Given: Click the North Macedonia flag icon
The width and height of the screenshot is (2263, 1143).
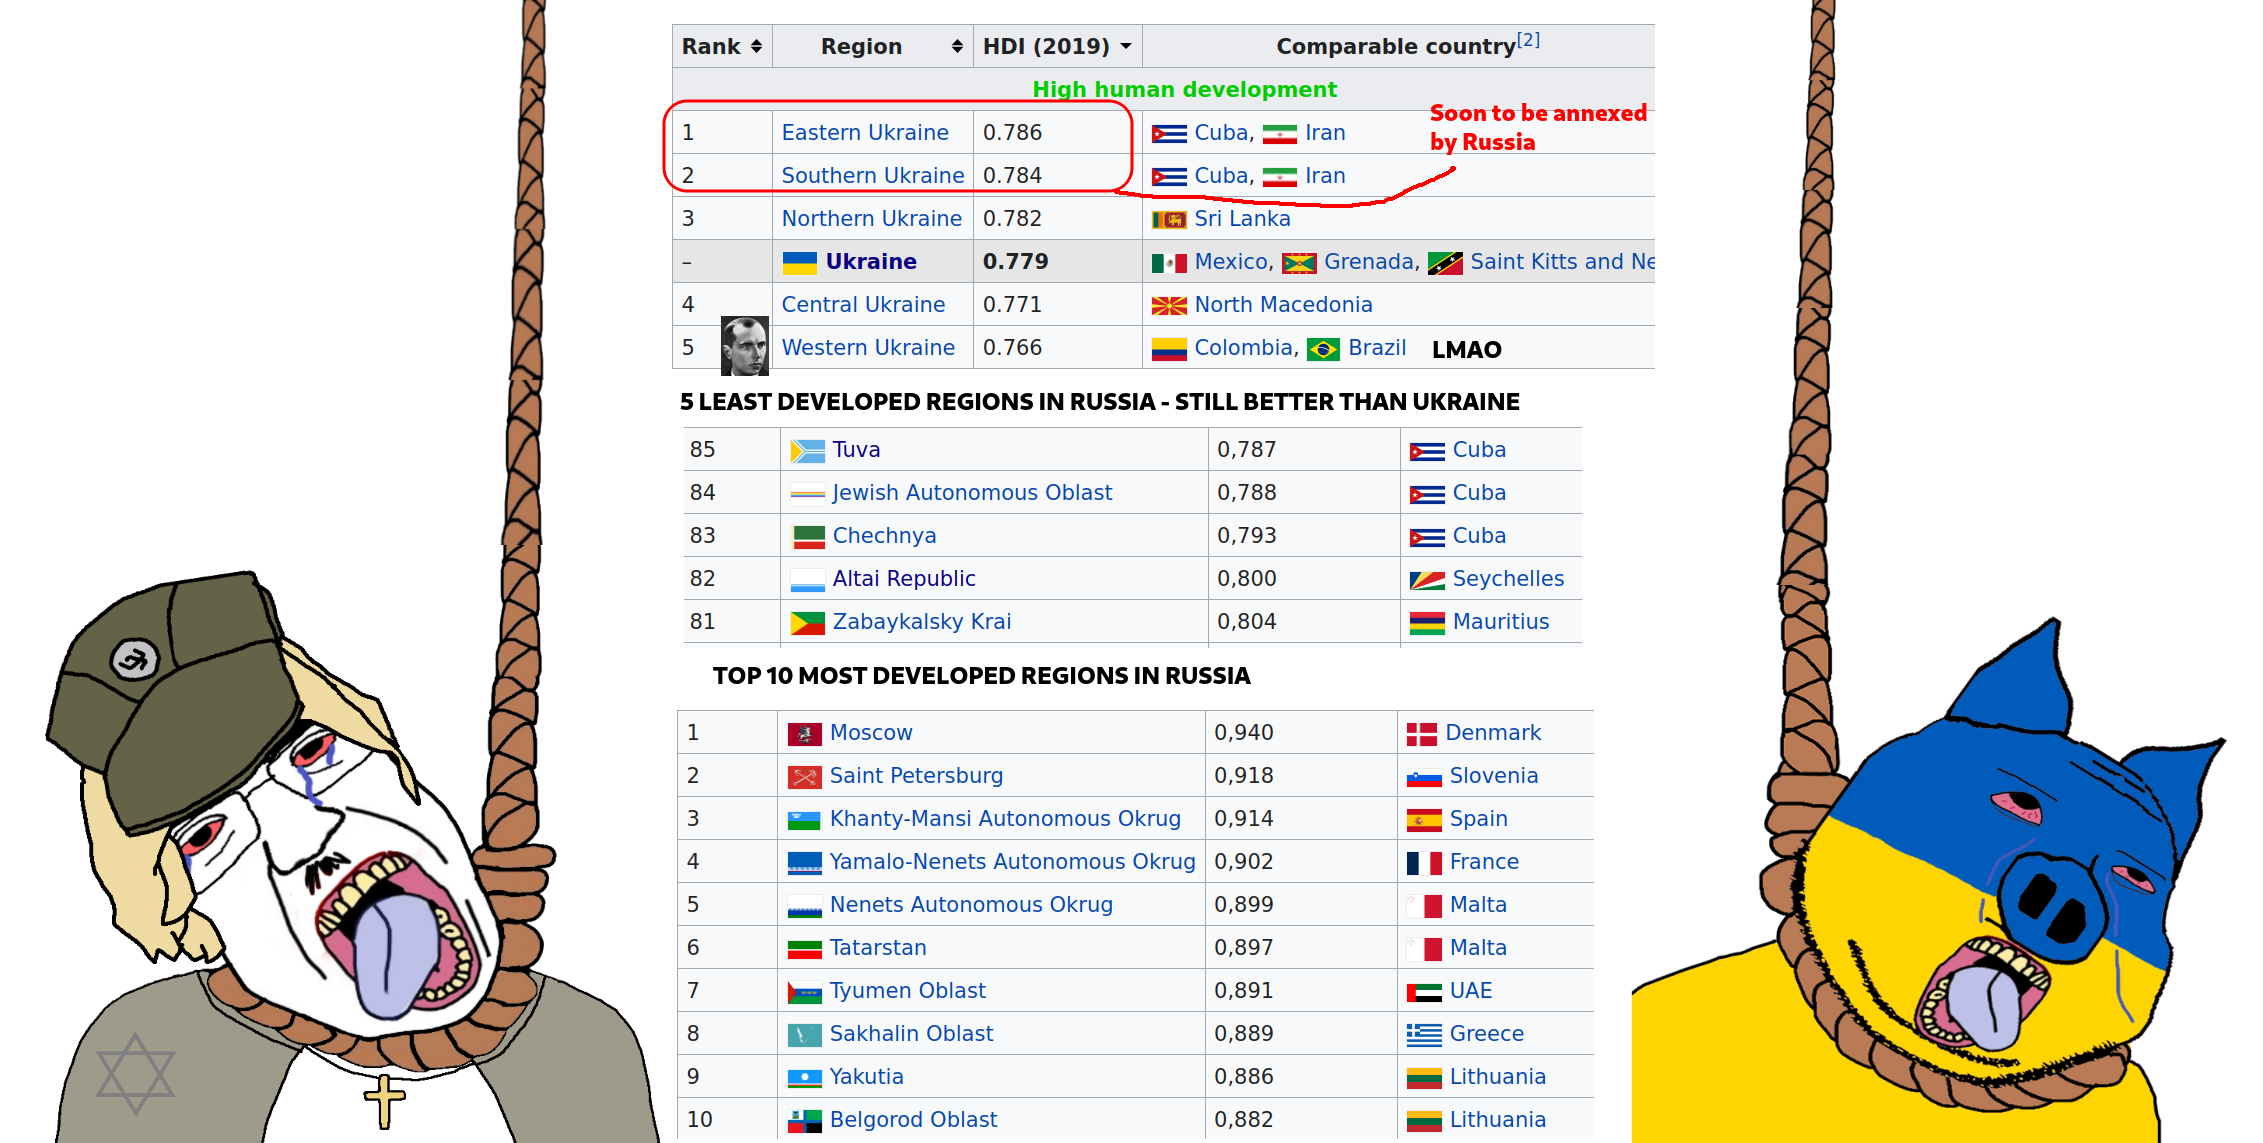Looking at the screenshot, I should [1168, 306].
